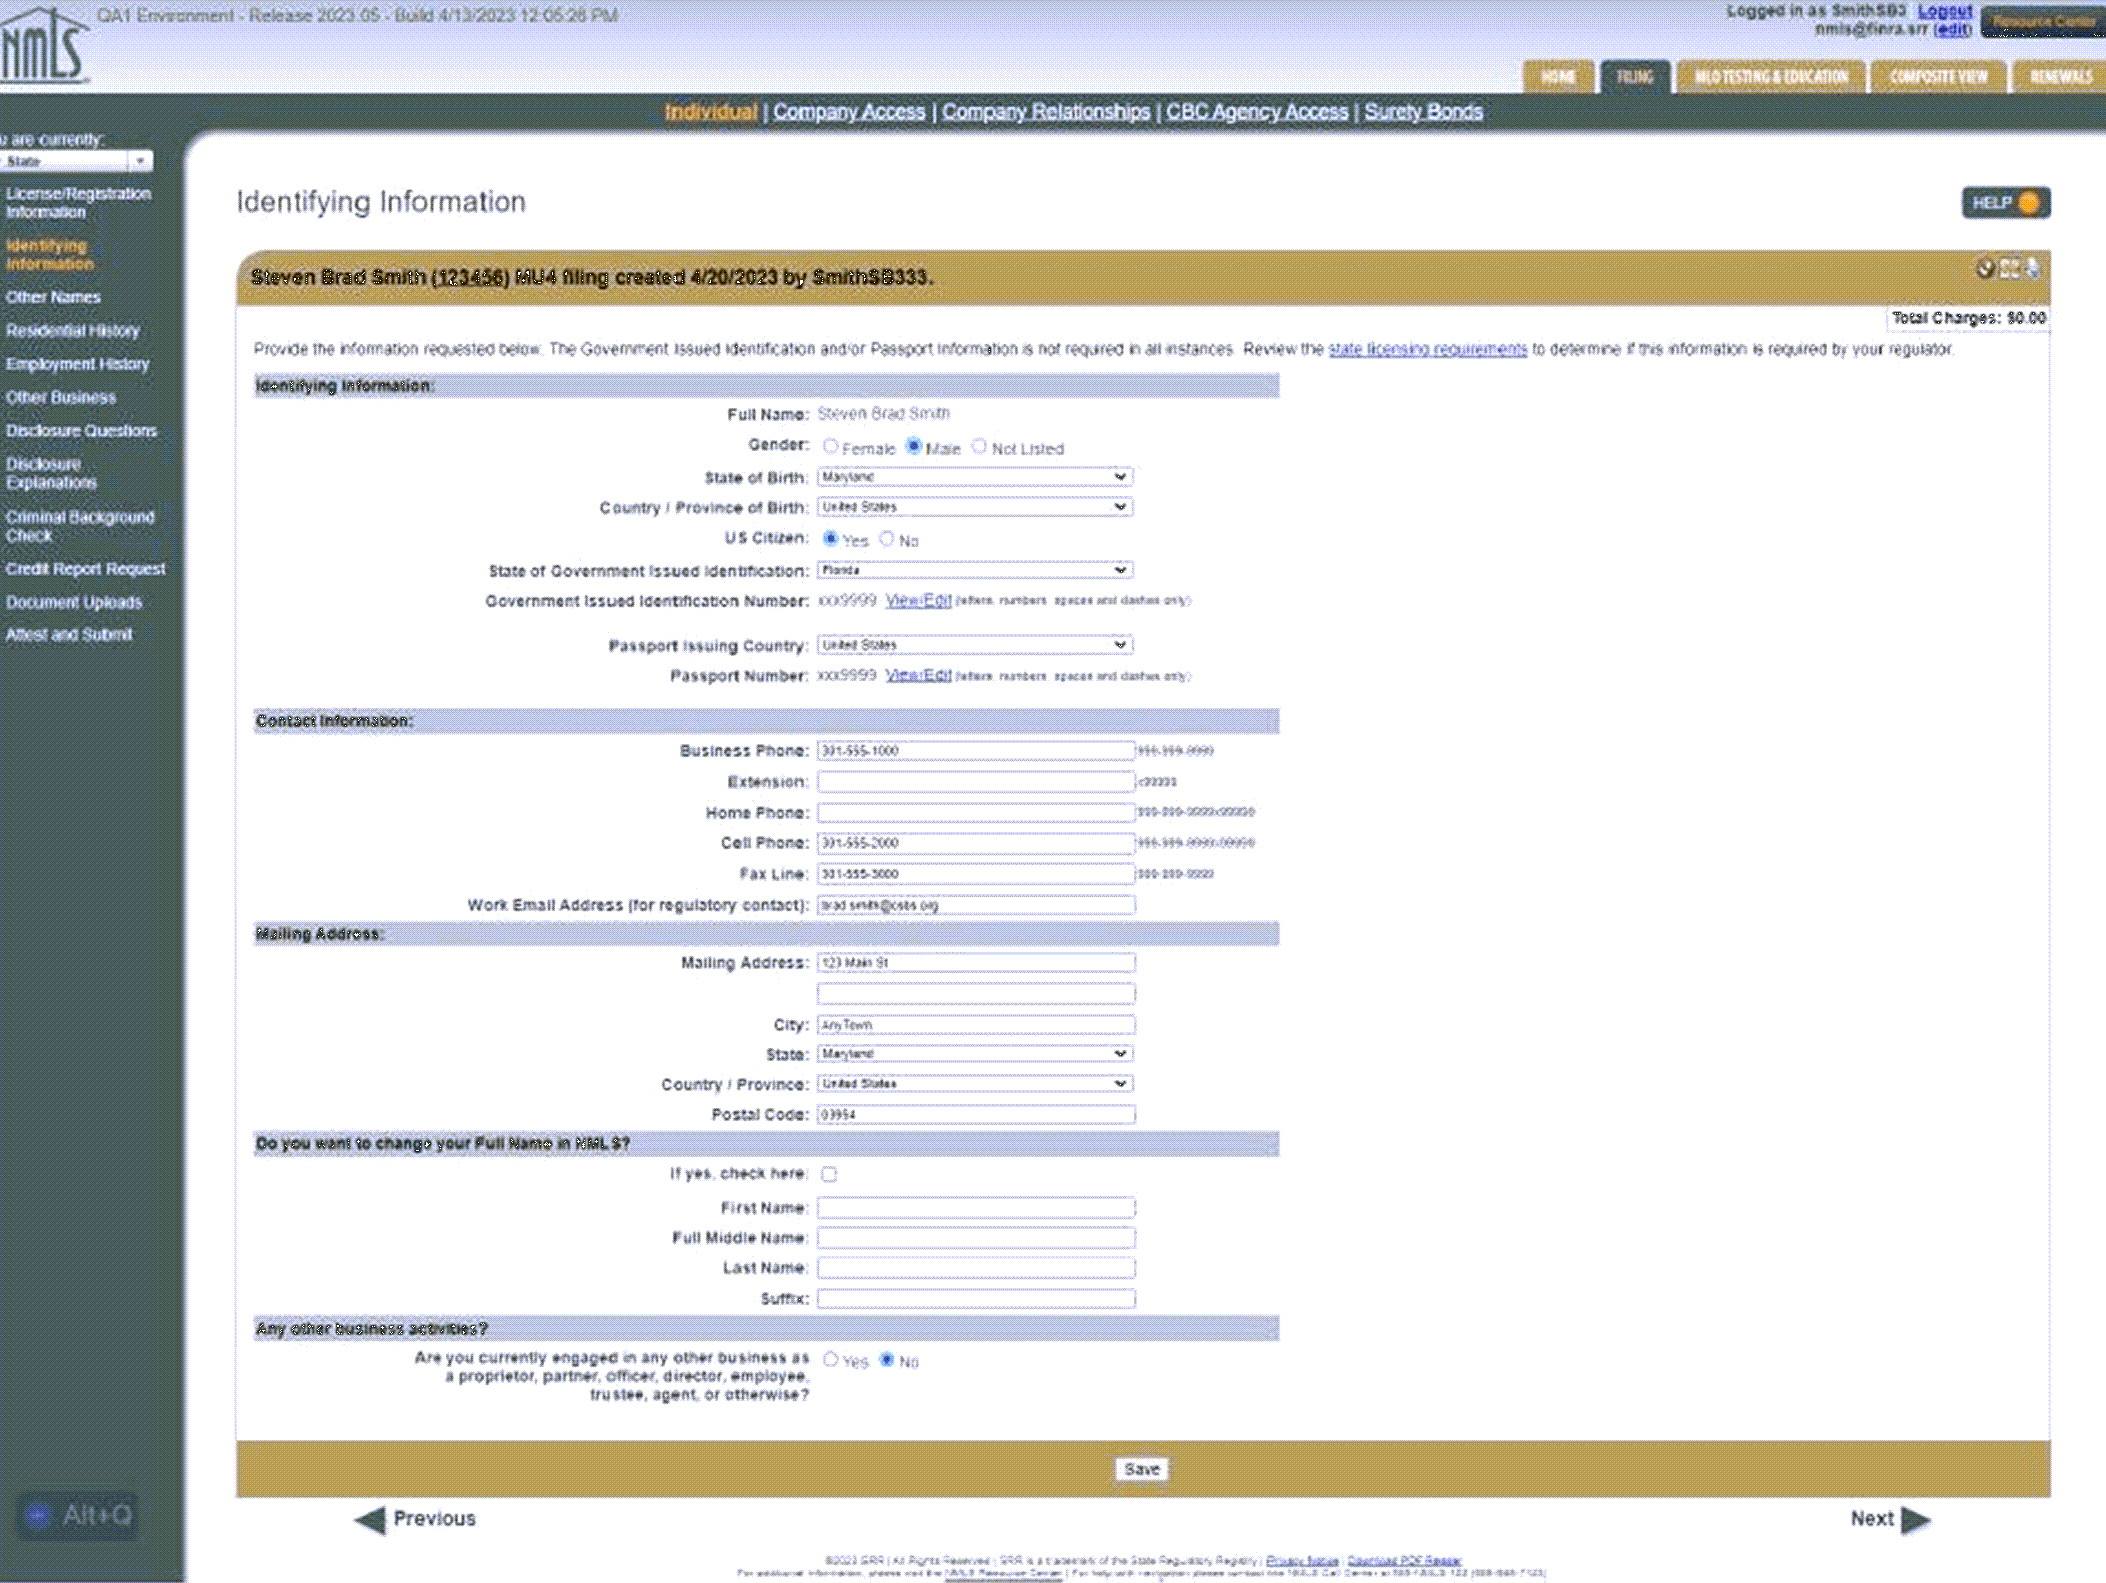Switch to the COMPOSITE VIEW tab
This screenshot has height=1583, width=2106.
(1938, 75)
